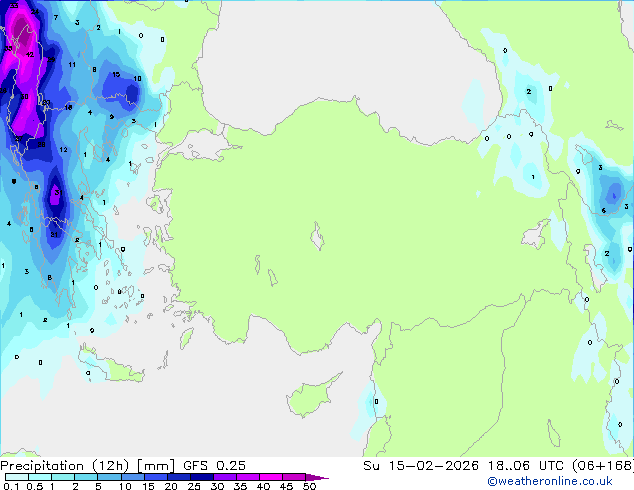Click the '12' precipitation value on map
Image resolution: width=634 pixels, height=490 pixels.
click(x=63, y=150)
